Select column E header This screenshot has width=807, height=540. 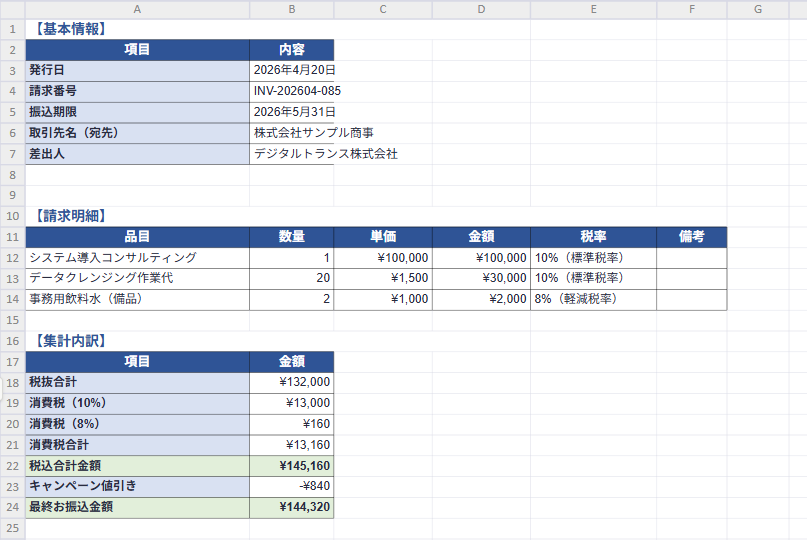[x=593, y=9]
